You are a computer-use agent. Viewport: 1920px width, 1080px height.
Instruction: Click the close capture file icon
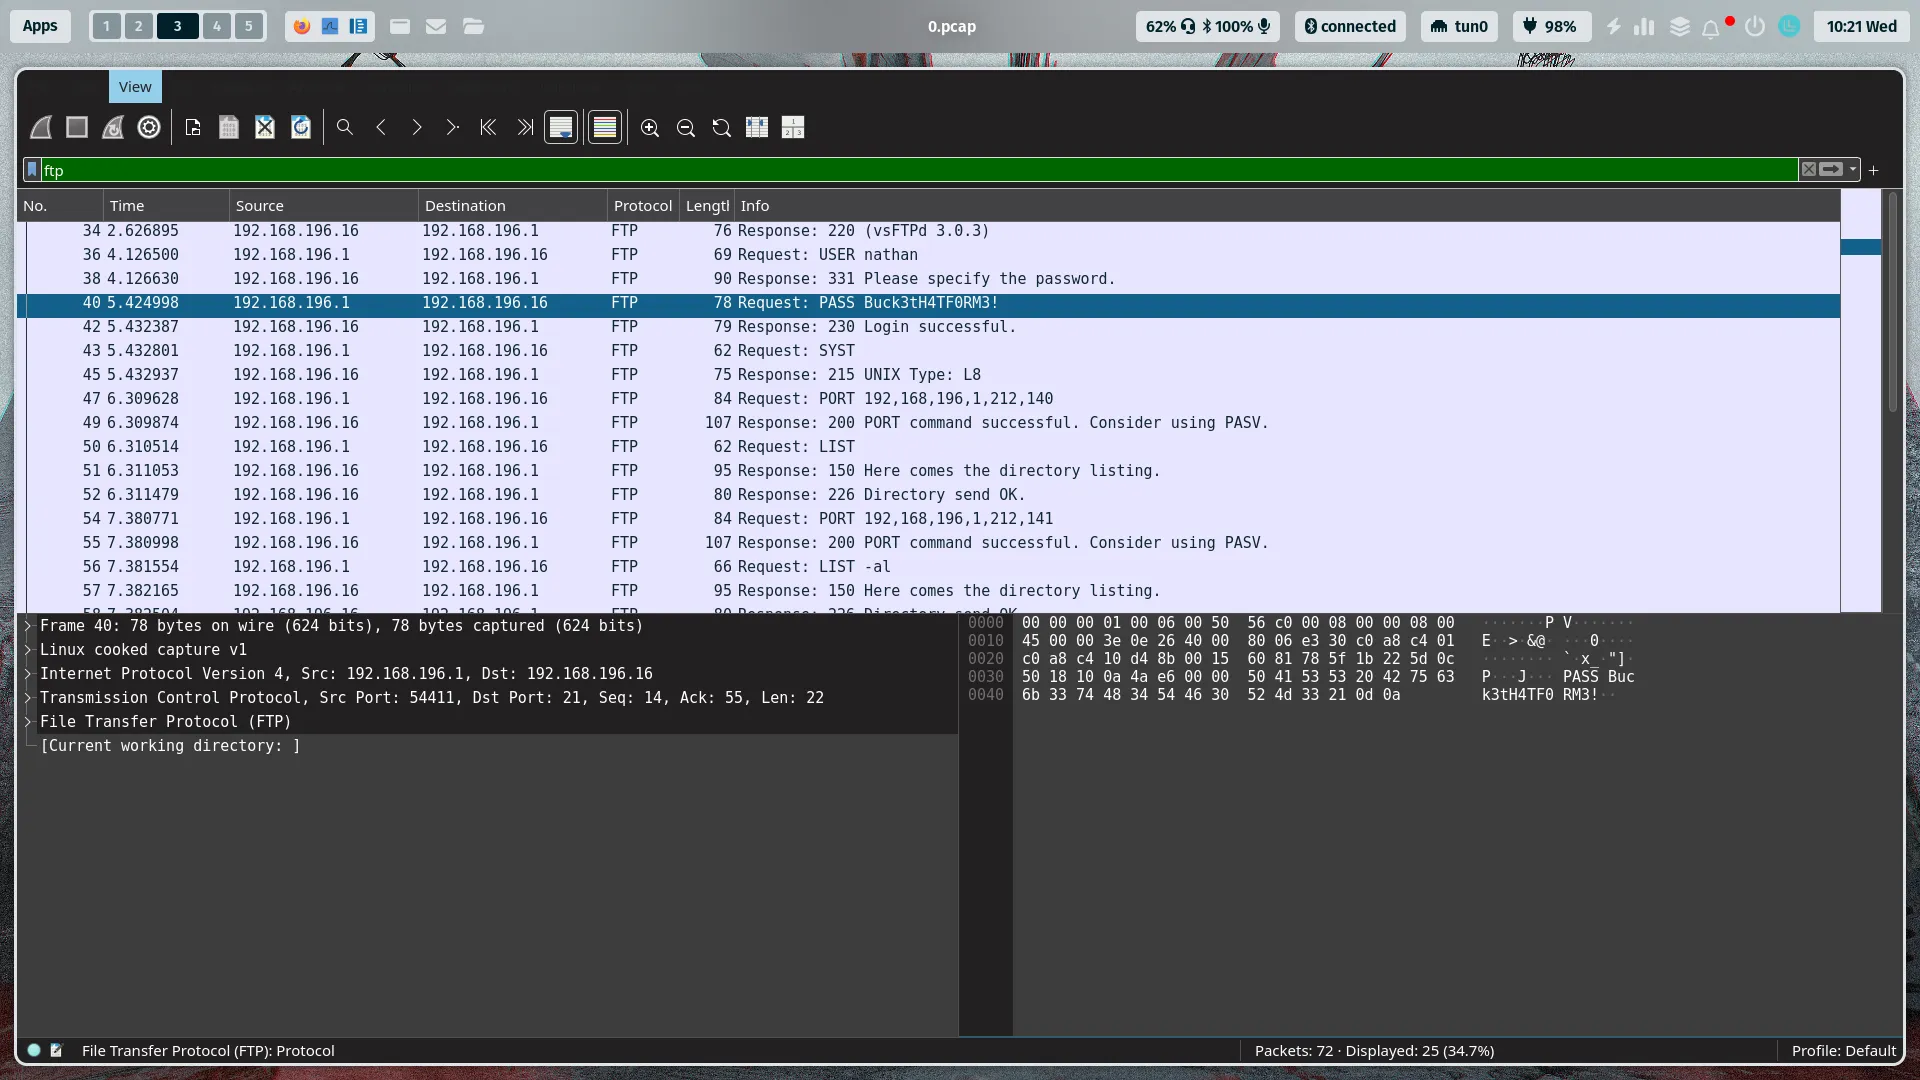coord(265,127)
